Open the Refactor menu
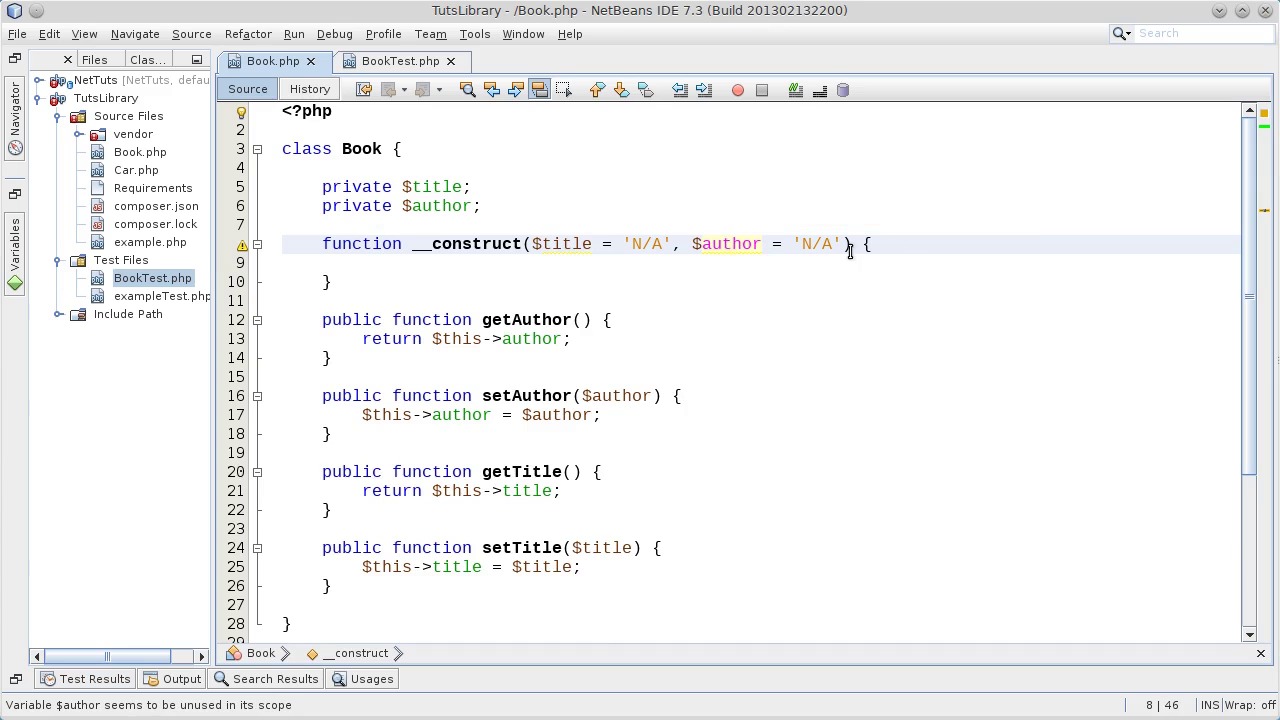The image size is (1280, 720). pyautogui.click(x=247, y=34)
